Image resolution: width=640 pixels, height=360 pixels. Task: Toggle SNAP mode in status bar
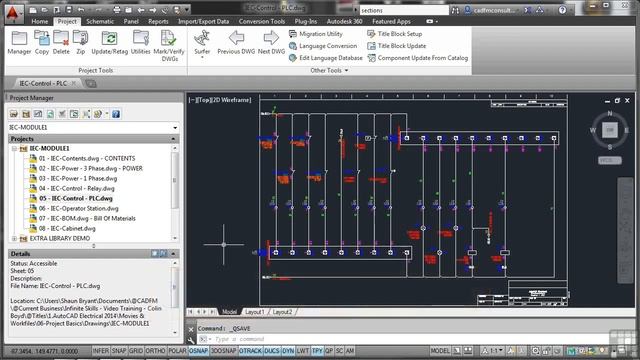click(119, 351)
